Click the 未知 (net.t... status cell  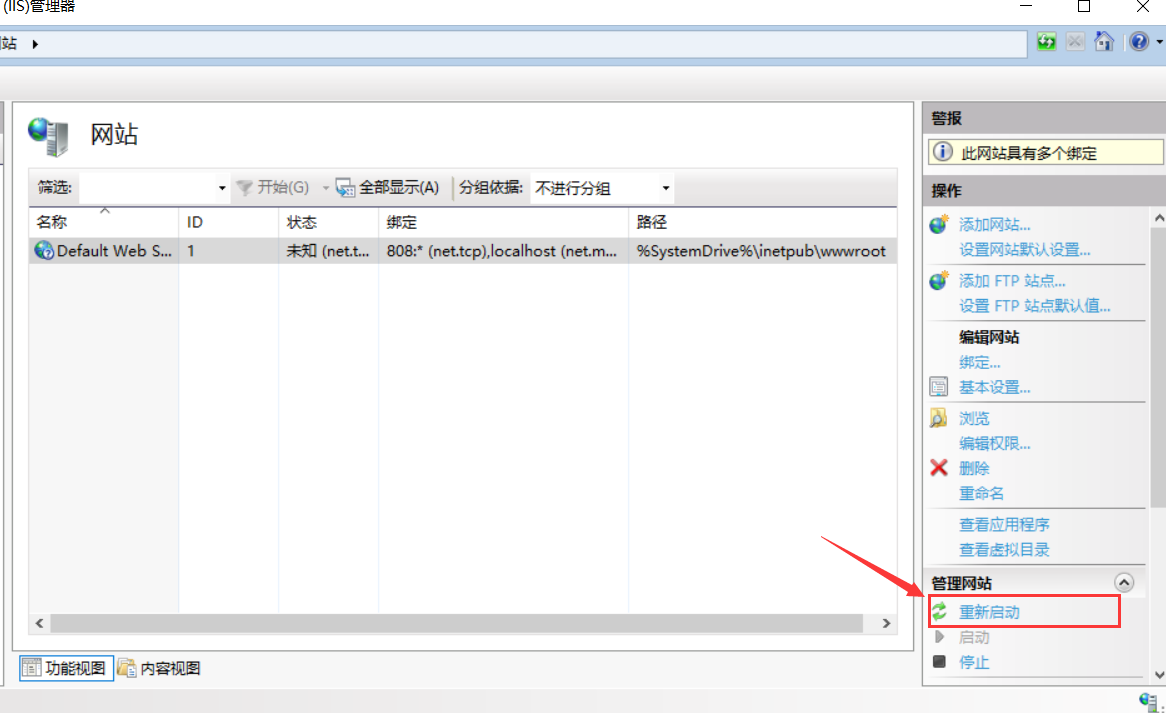(x=328, y=251)
